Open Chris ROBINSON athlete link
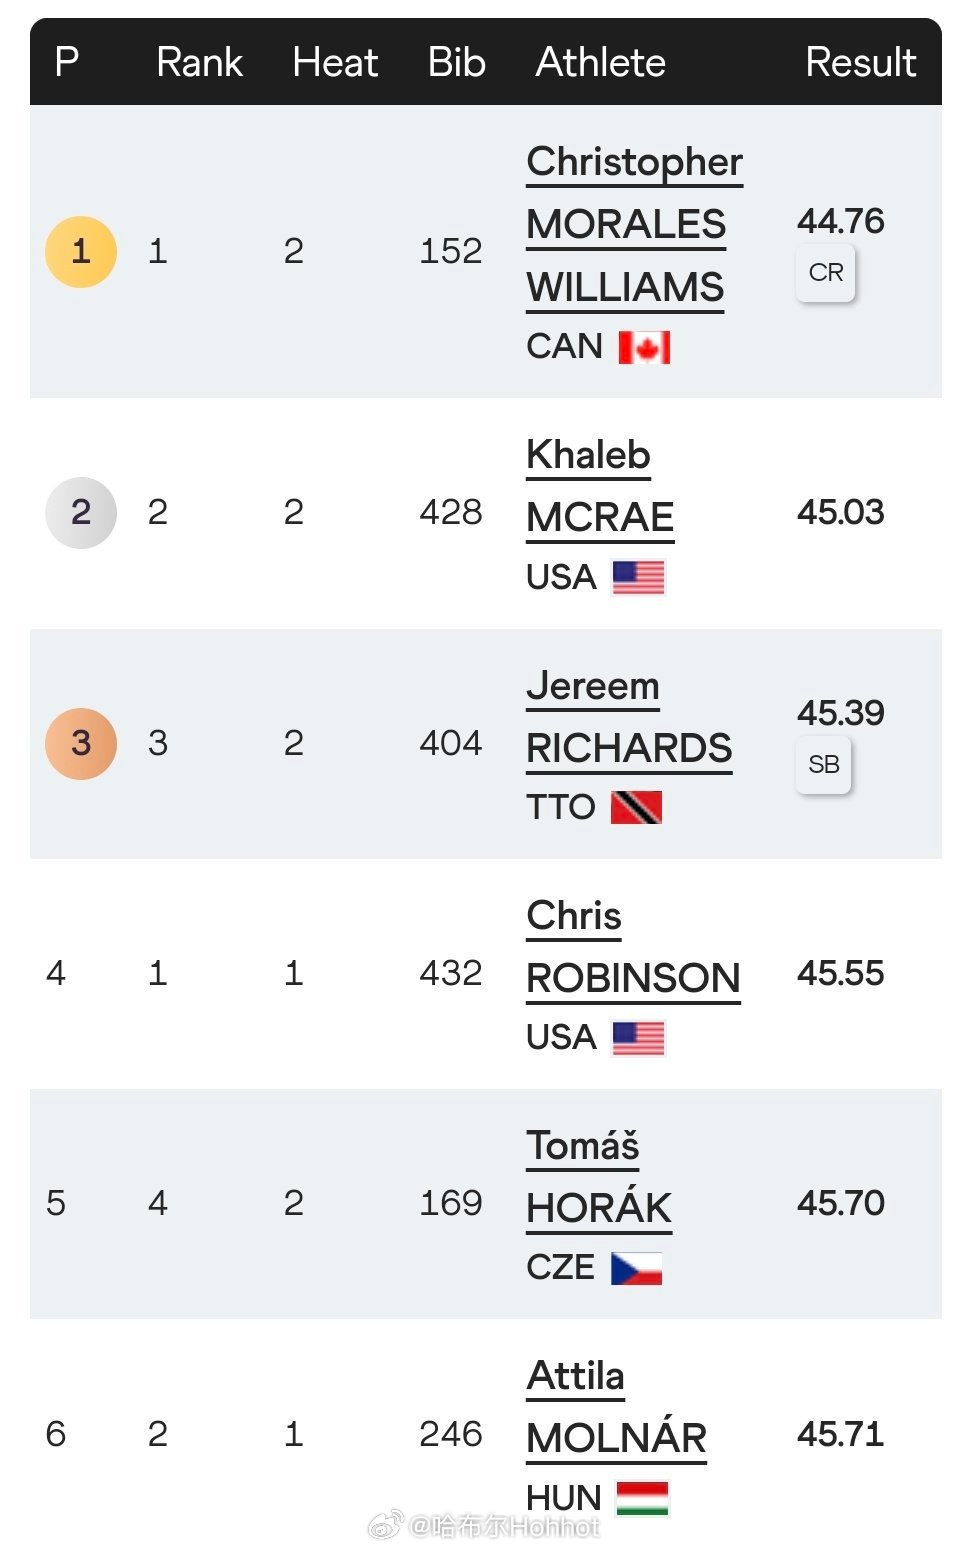Viewport: 970px width, 1549px height. click(633, 977)
